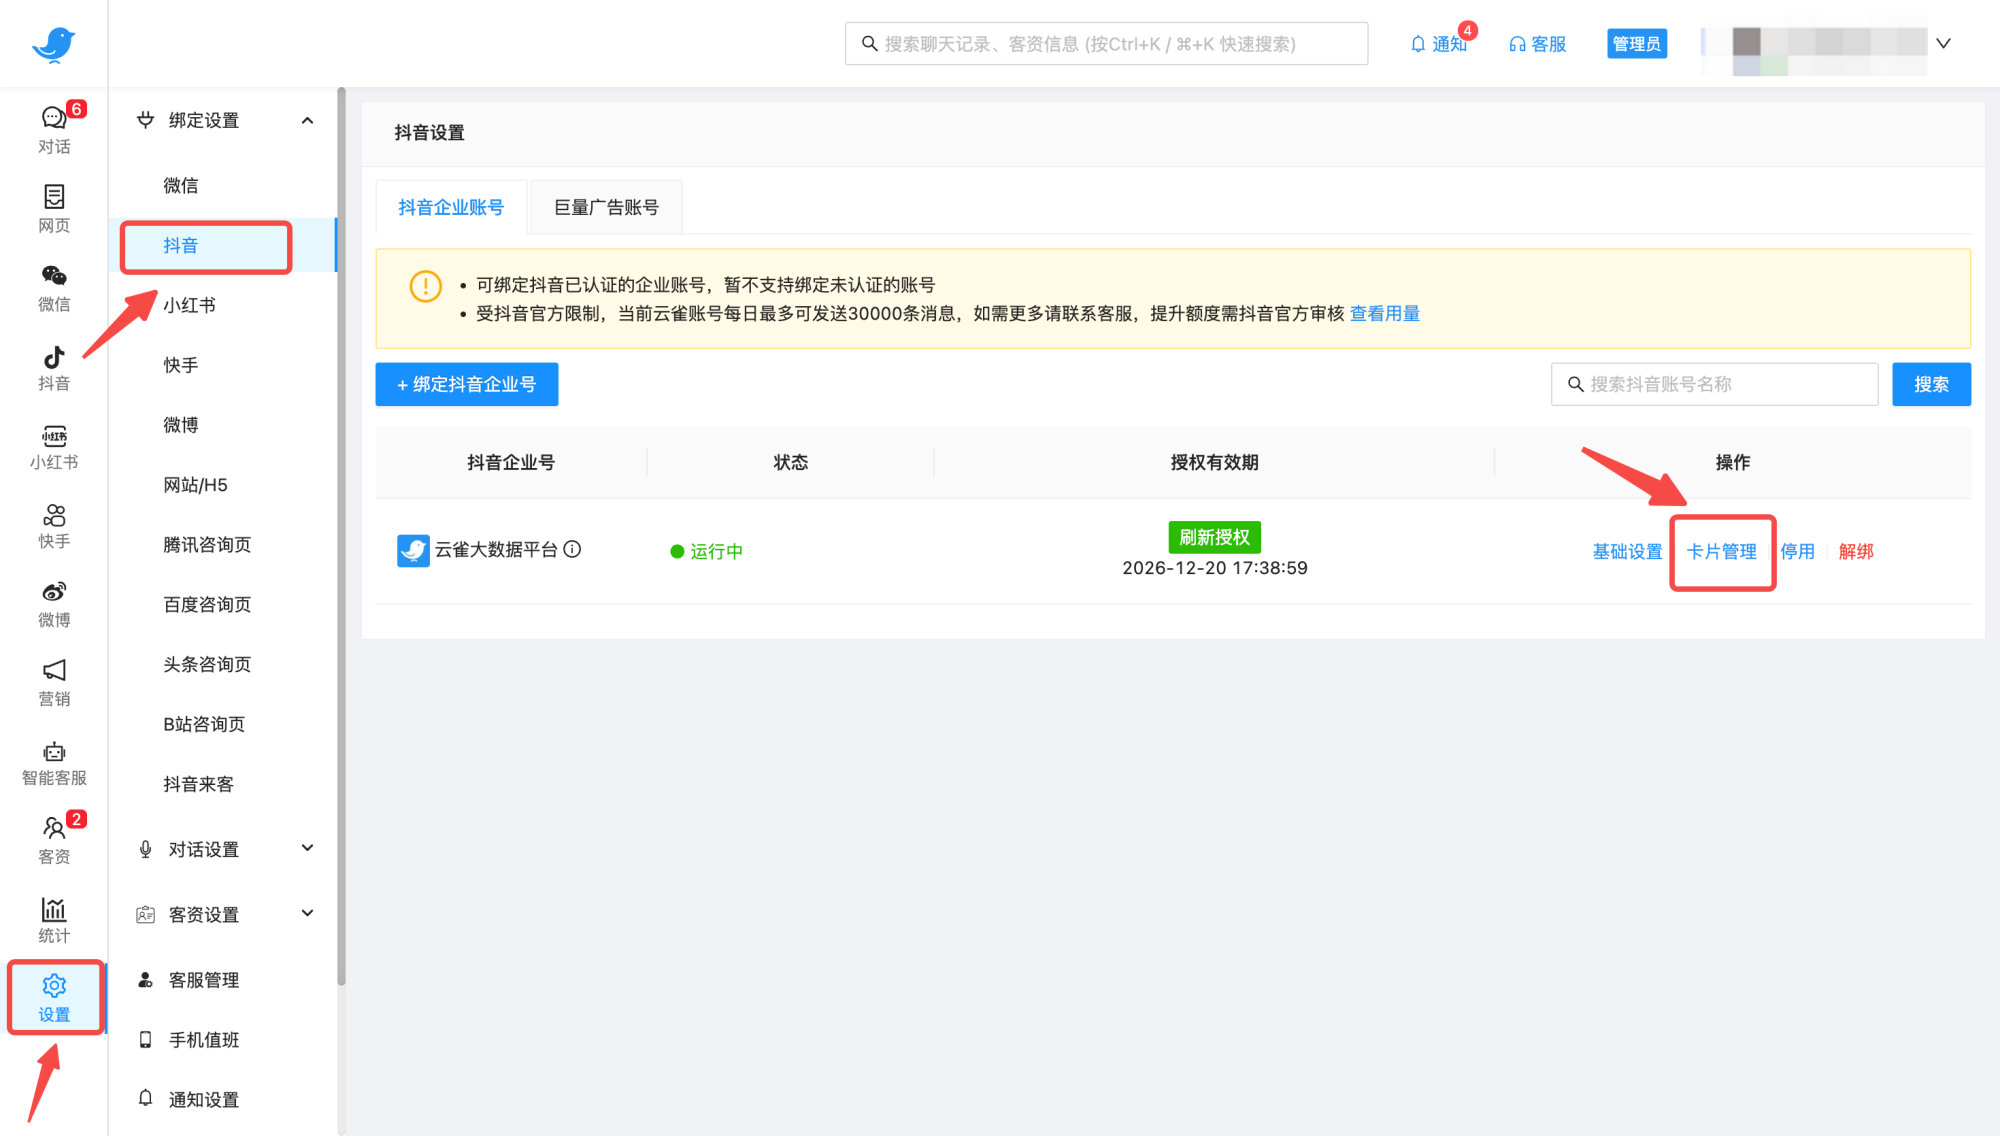The image size is (2000, 1136).
Task: Click the settings submenu vertical scrollbar
Action: coord(341,536)
